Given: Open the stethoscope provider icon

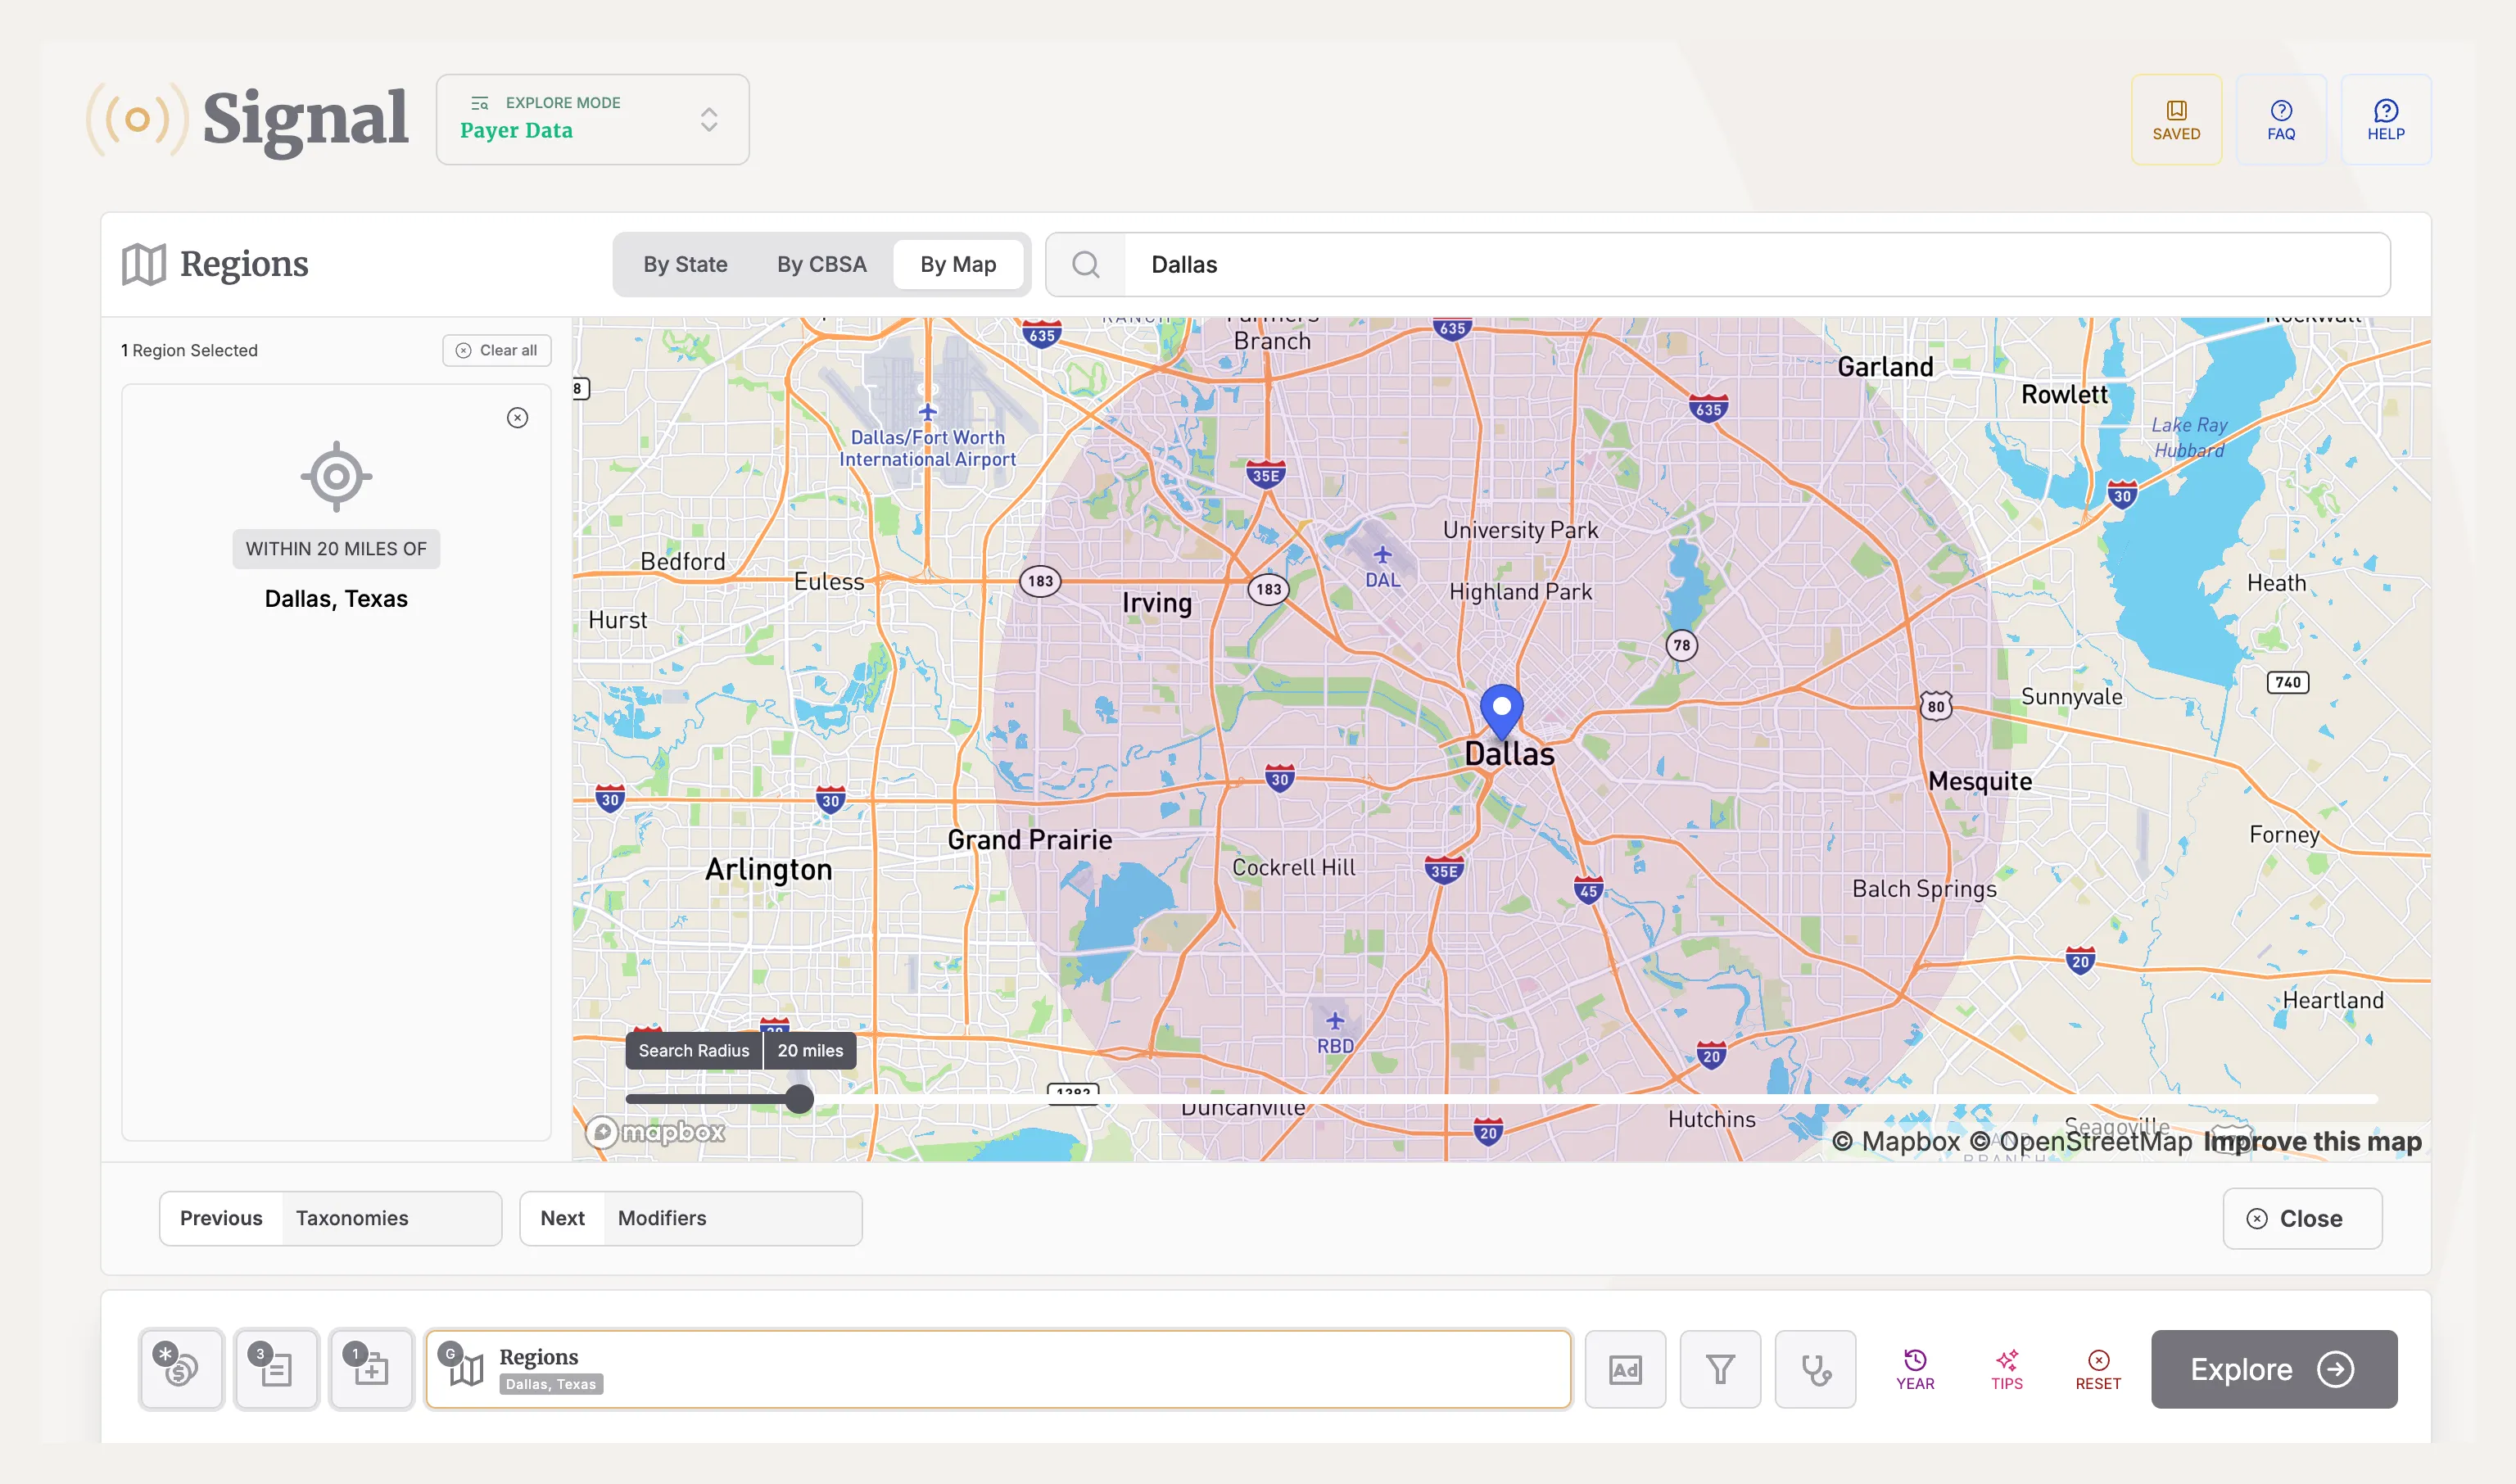Looking at the screenshot, I should point(1815,1369).
